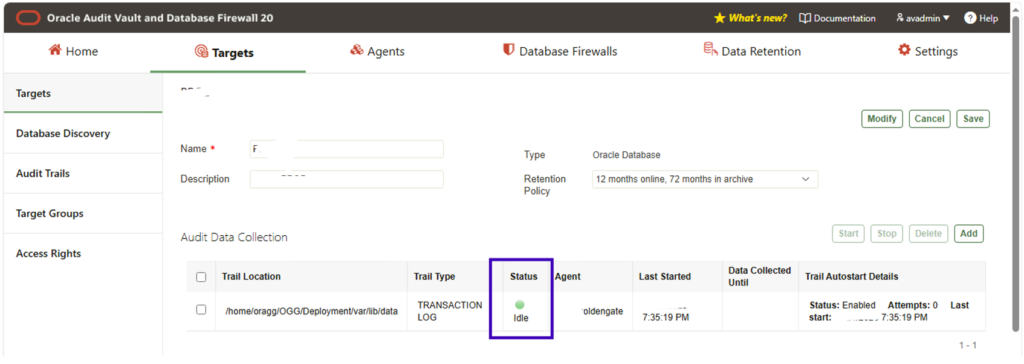Click the Oracle logo icon

[28, 18]
